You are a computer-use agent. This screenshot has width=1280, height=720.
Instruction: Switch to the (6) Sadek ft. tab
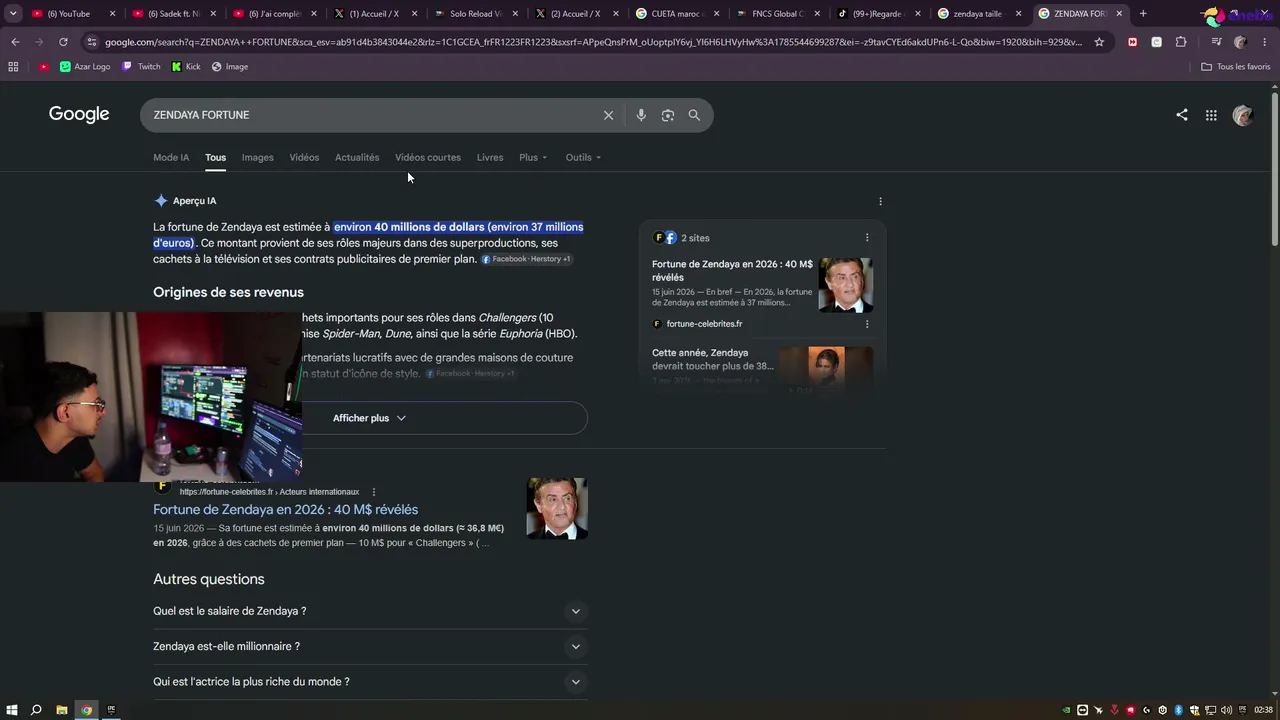click(175, 14)
